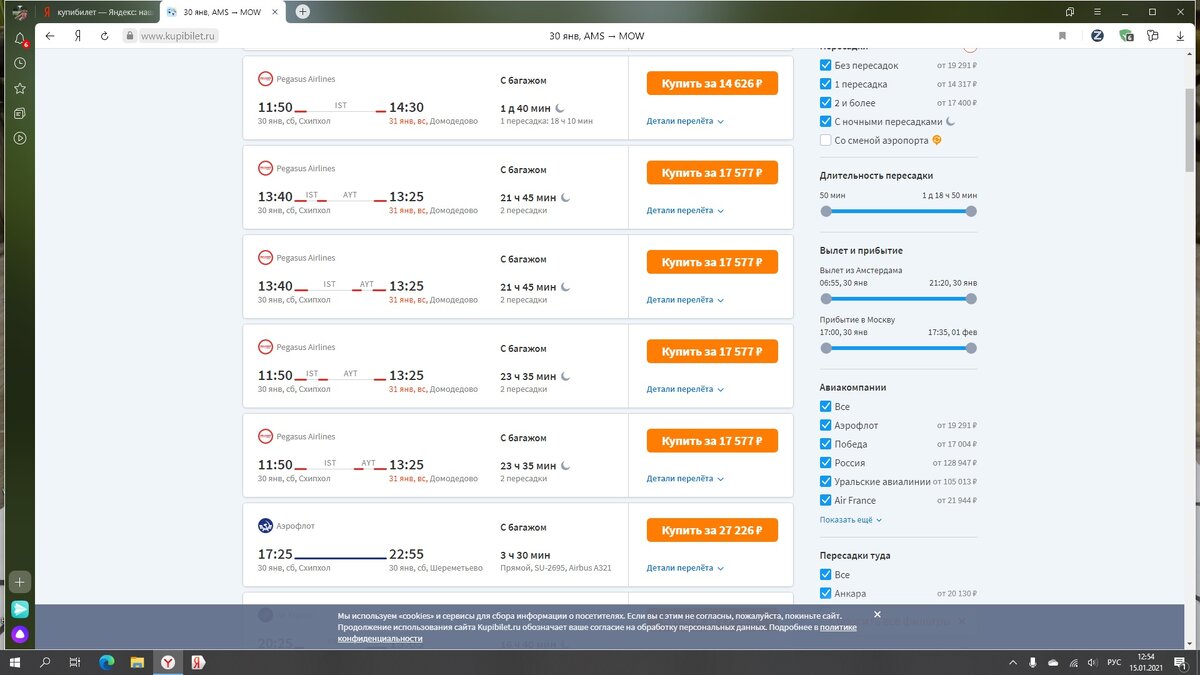Open Yandex home via the Я button

pos(77,35)
